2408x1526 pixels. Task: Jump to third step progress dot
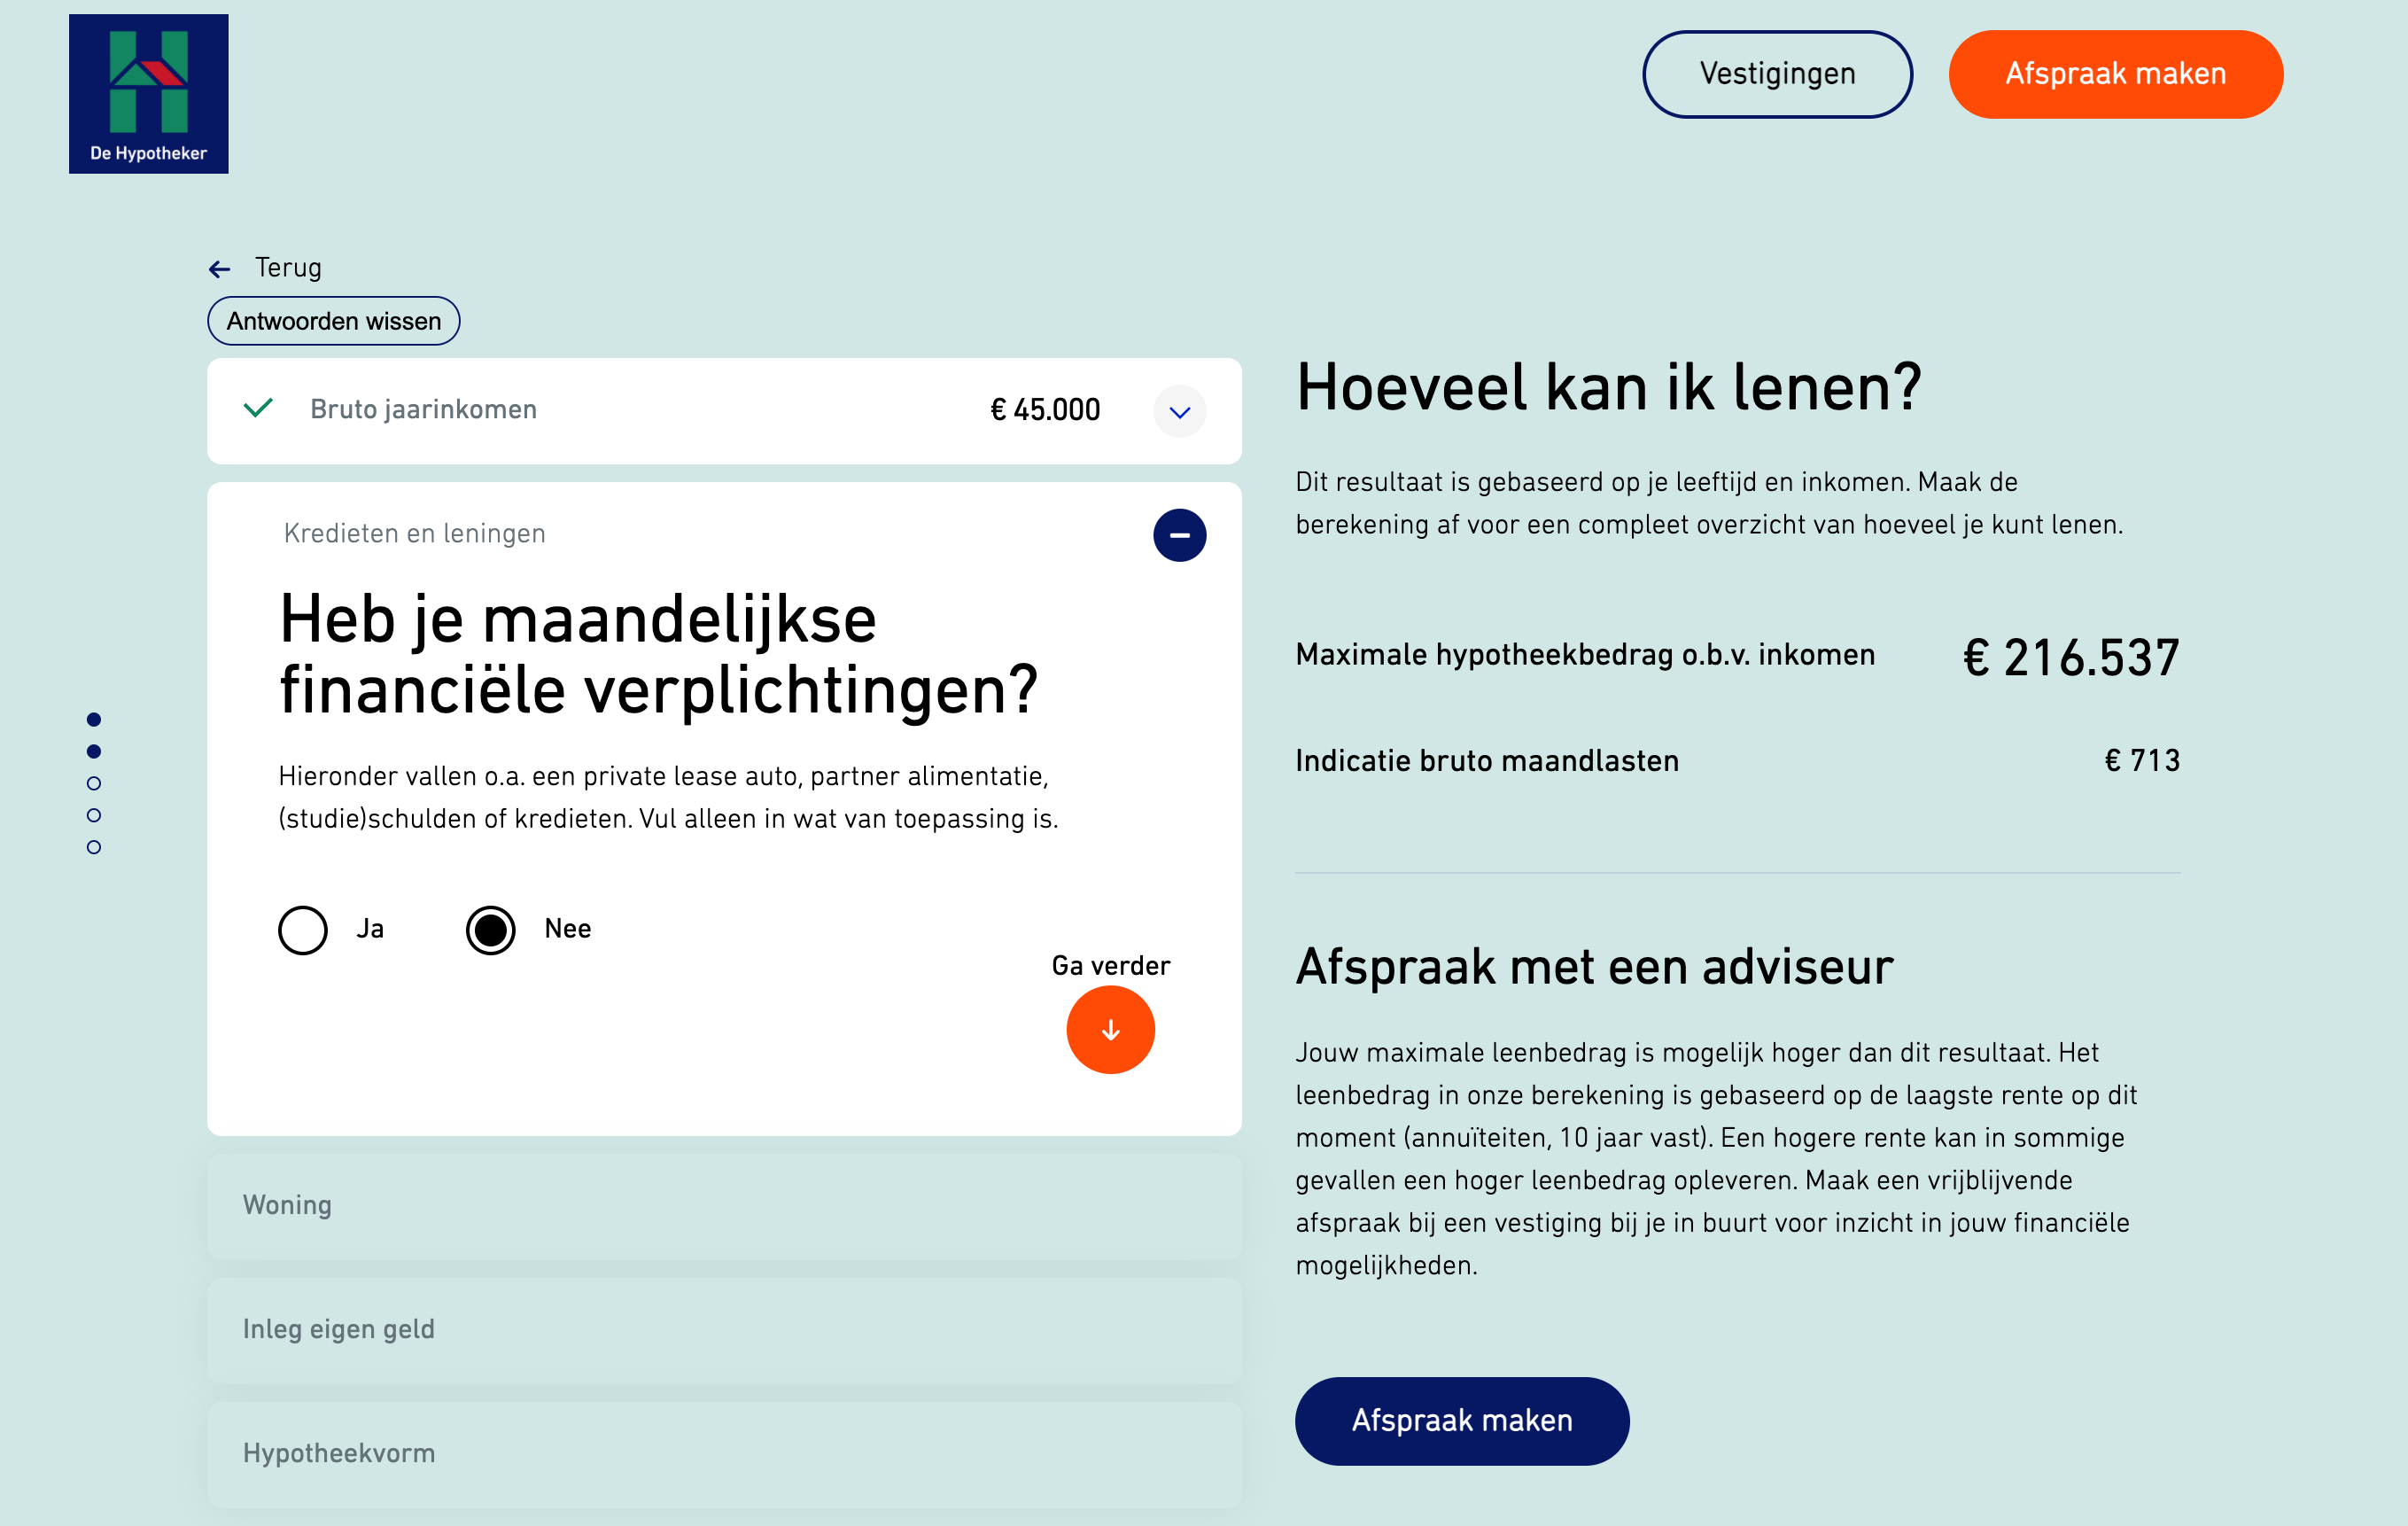94,783
